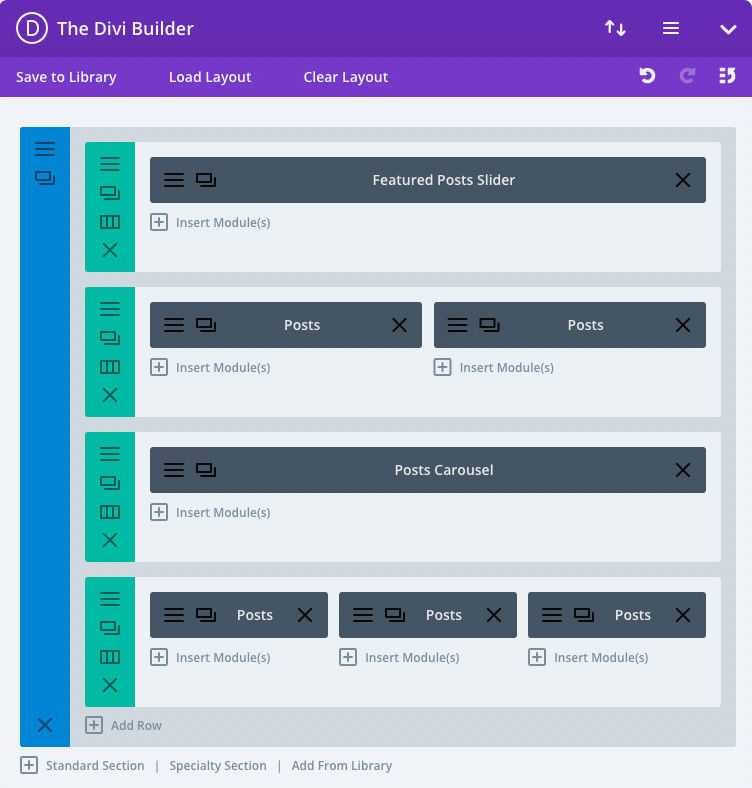Remove first Posts module in three-column row

click(305, 615)
